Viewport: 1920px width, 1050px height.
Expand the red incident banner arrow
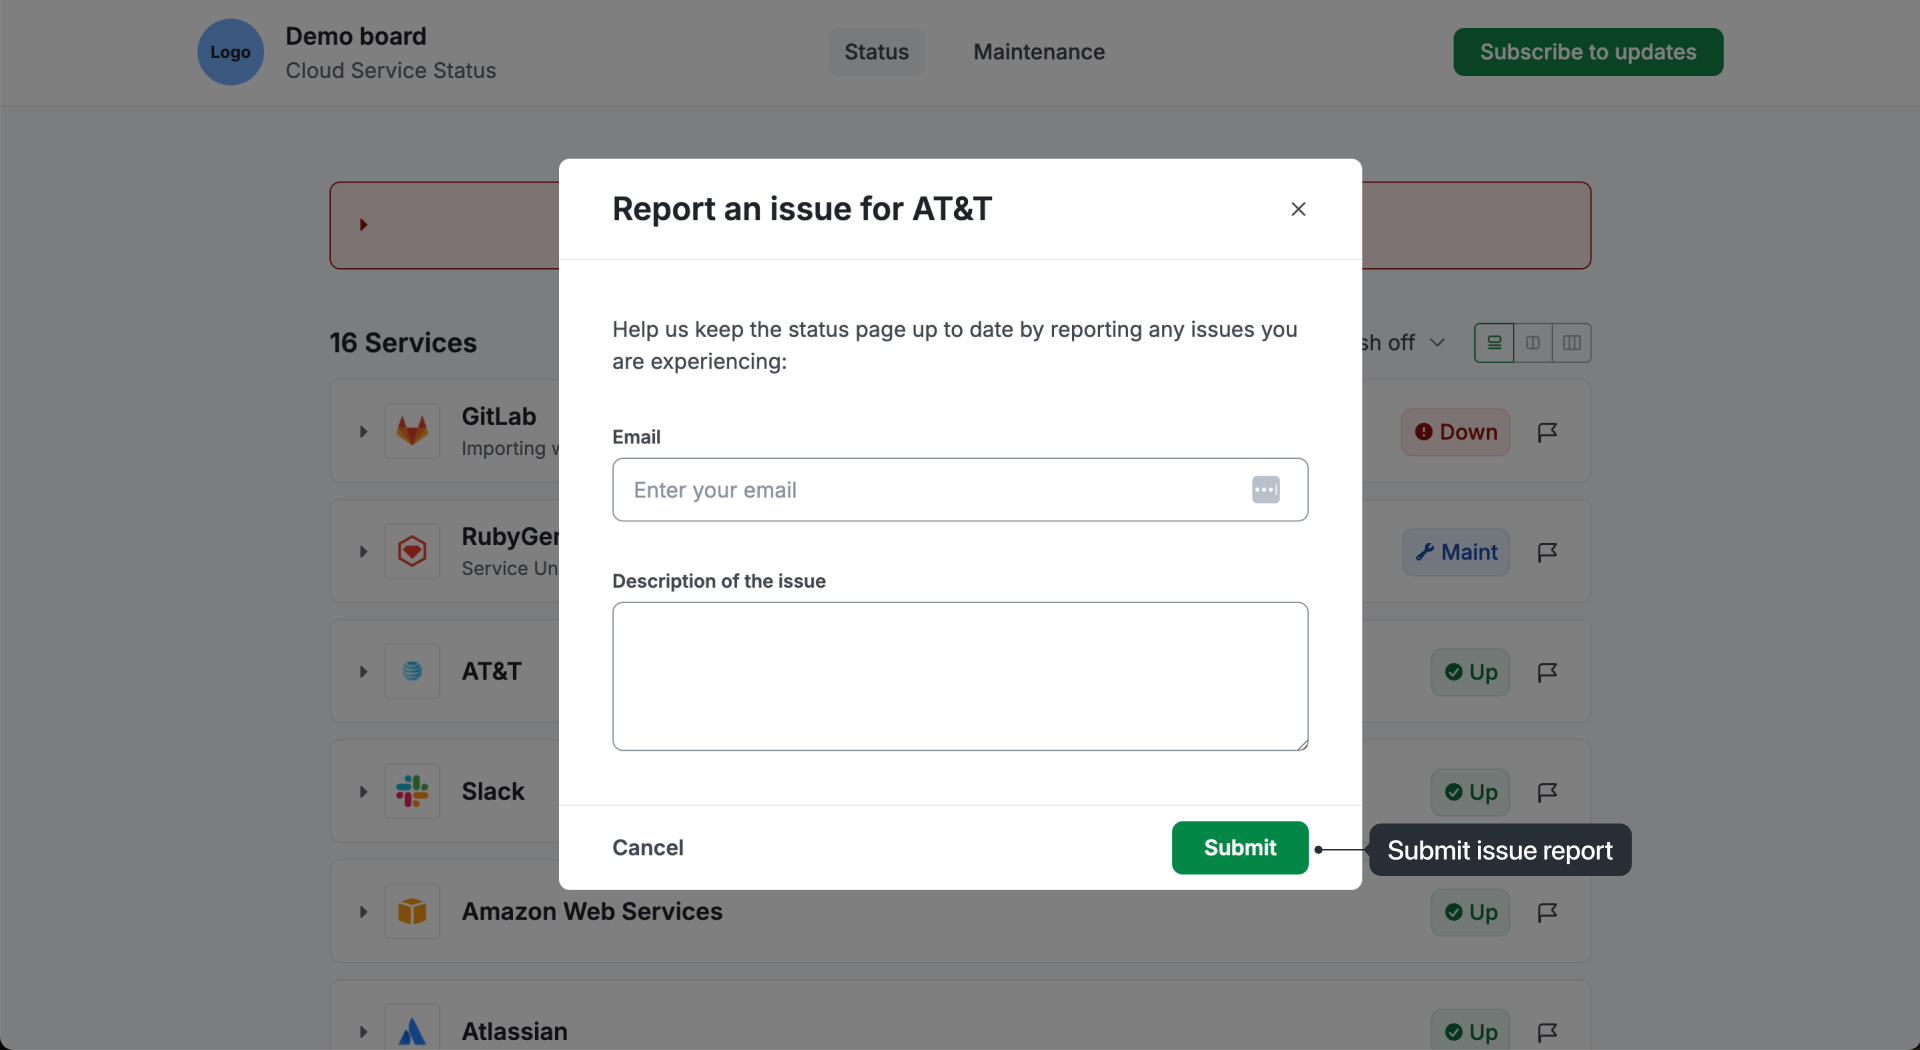click(363, 225)
